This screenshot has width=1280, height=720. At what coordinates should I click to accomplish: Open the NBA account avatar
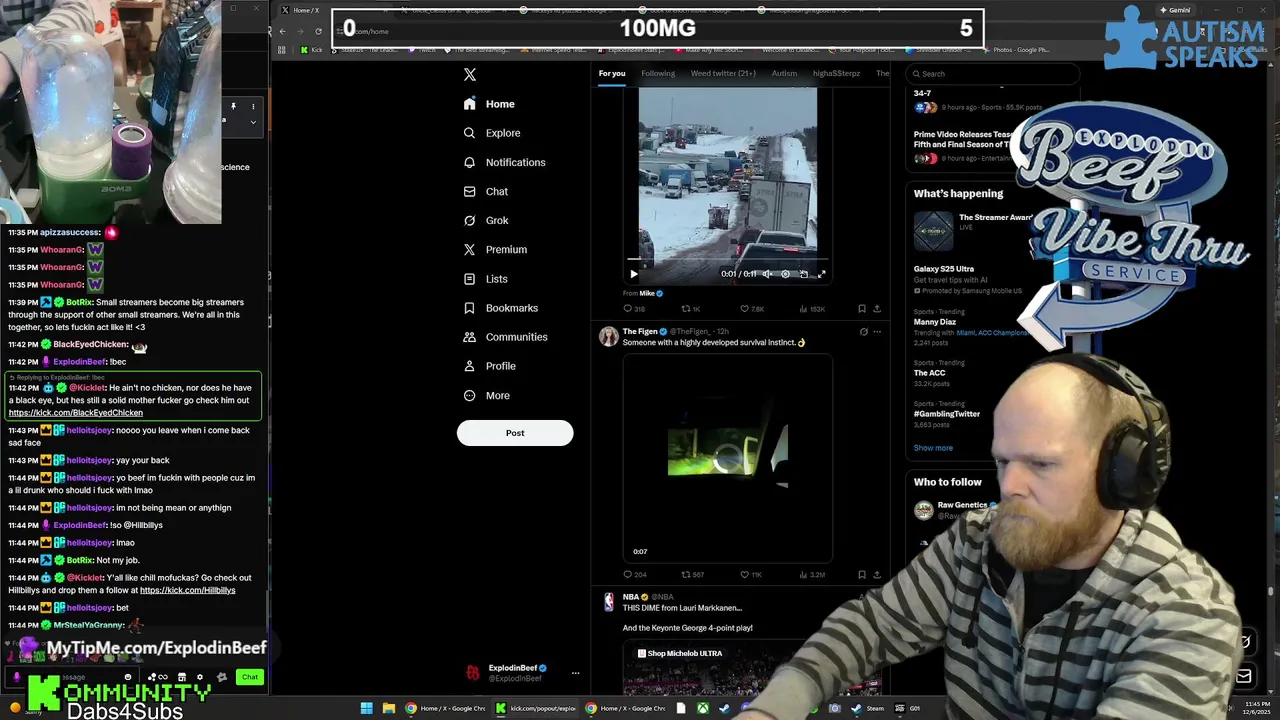click(608, 601)
